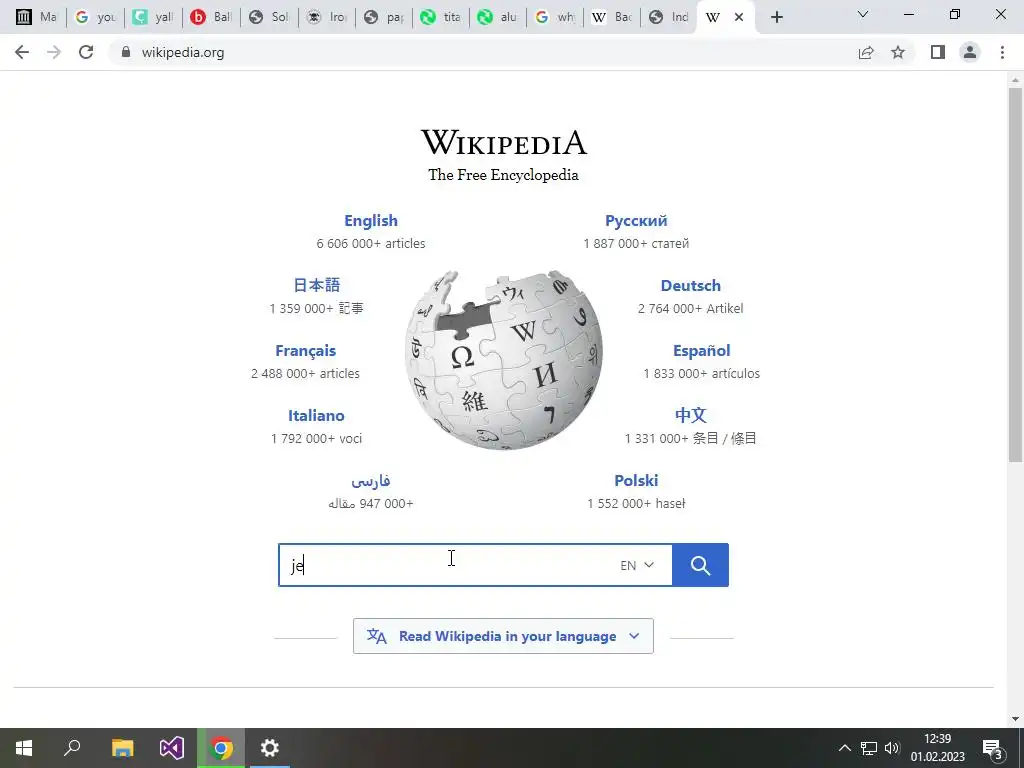Open the Русский Wikipedia link
This screenshot has width=1024, height=768.
point(636,221)
